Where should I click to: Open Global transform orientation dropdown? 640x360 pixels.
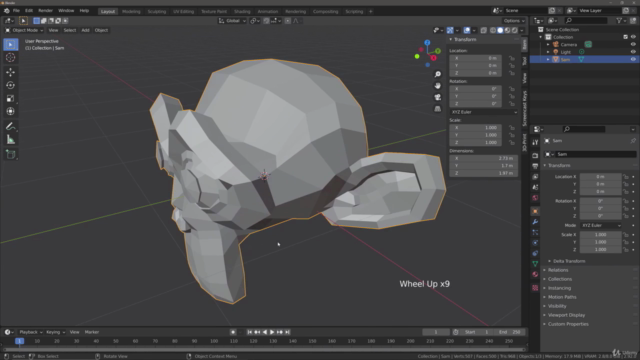point(232,21)
